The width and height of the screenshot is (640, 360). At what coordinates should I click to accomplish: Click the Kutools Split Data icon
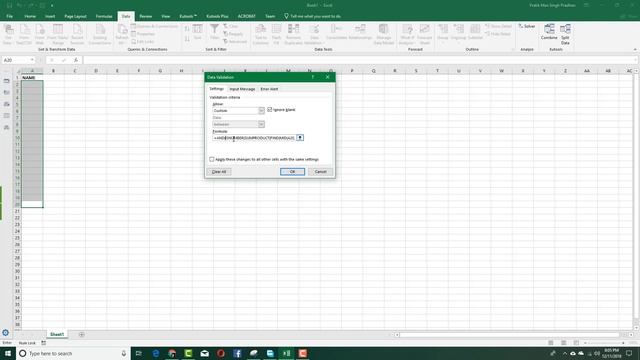coord(565,34)
